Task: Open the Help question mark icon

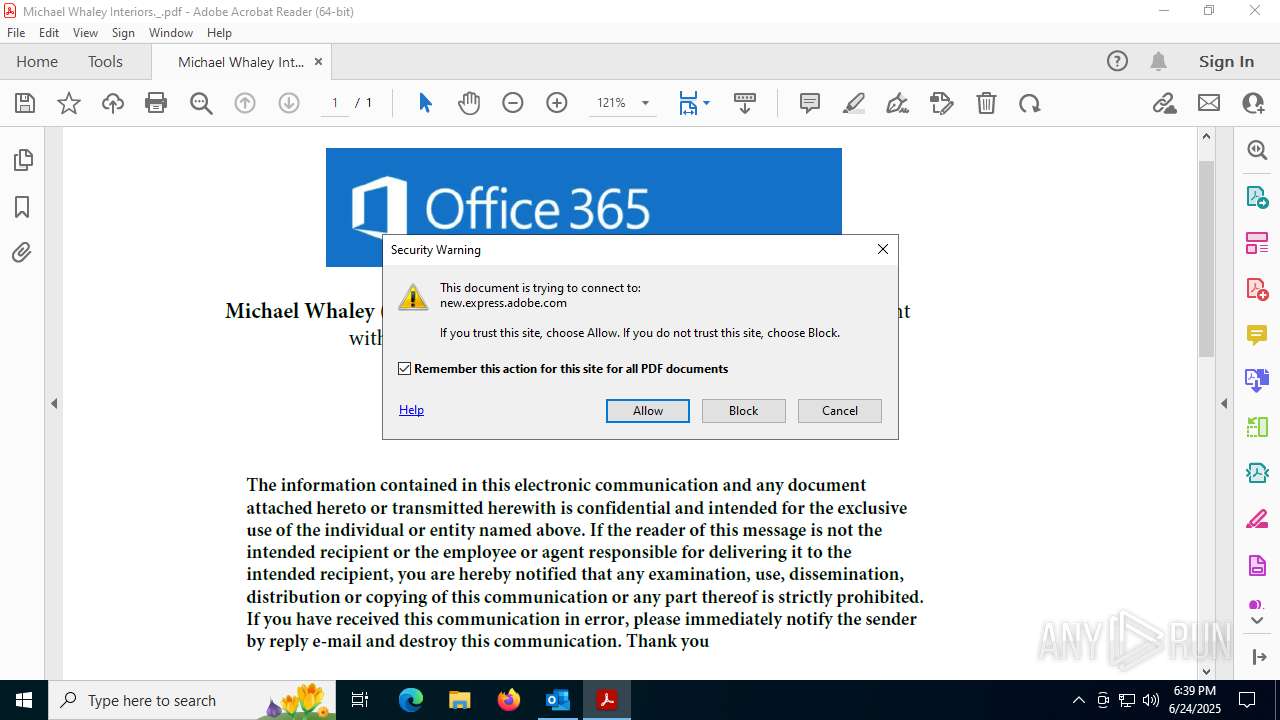Action: coord(1117,61)
